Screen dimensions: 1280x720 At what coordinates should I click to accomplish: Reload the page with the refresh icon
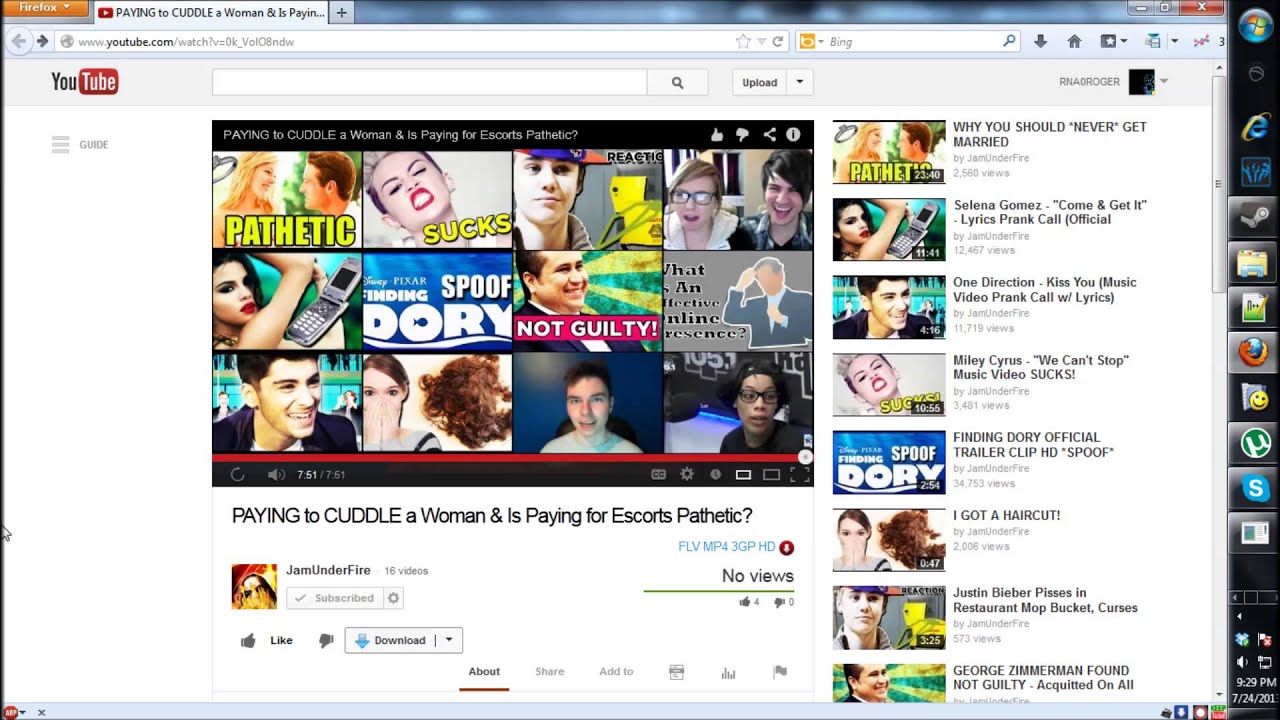point(778,42)
